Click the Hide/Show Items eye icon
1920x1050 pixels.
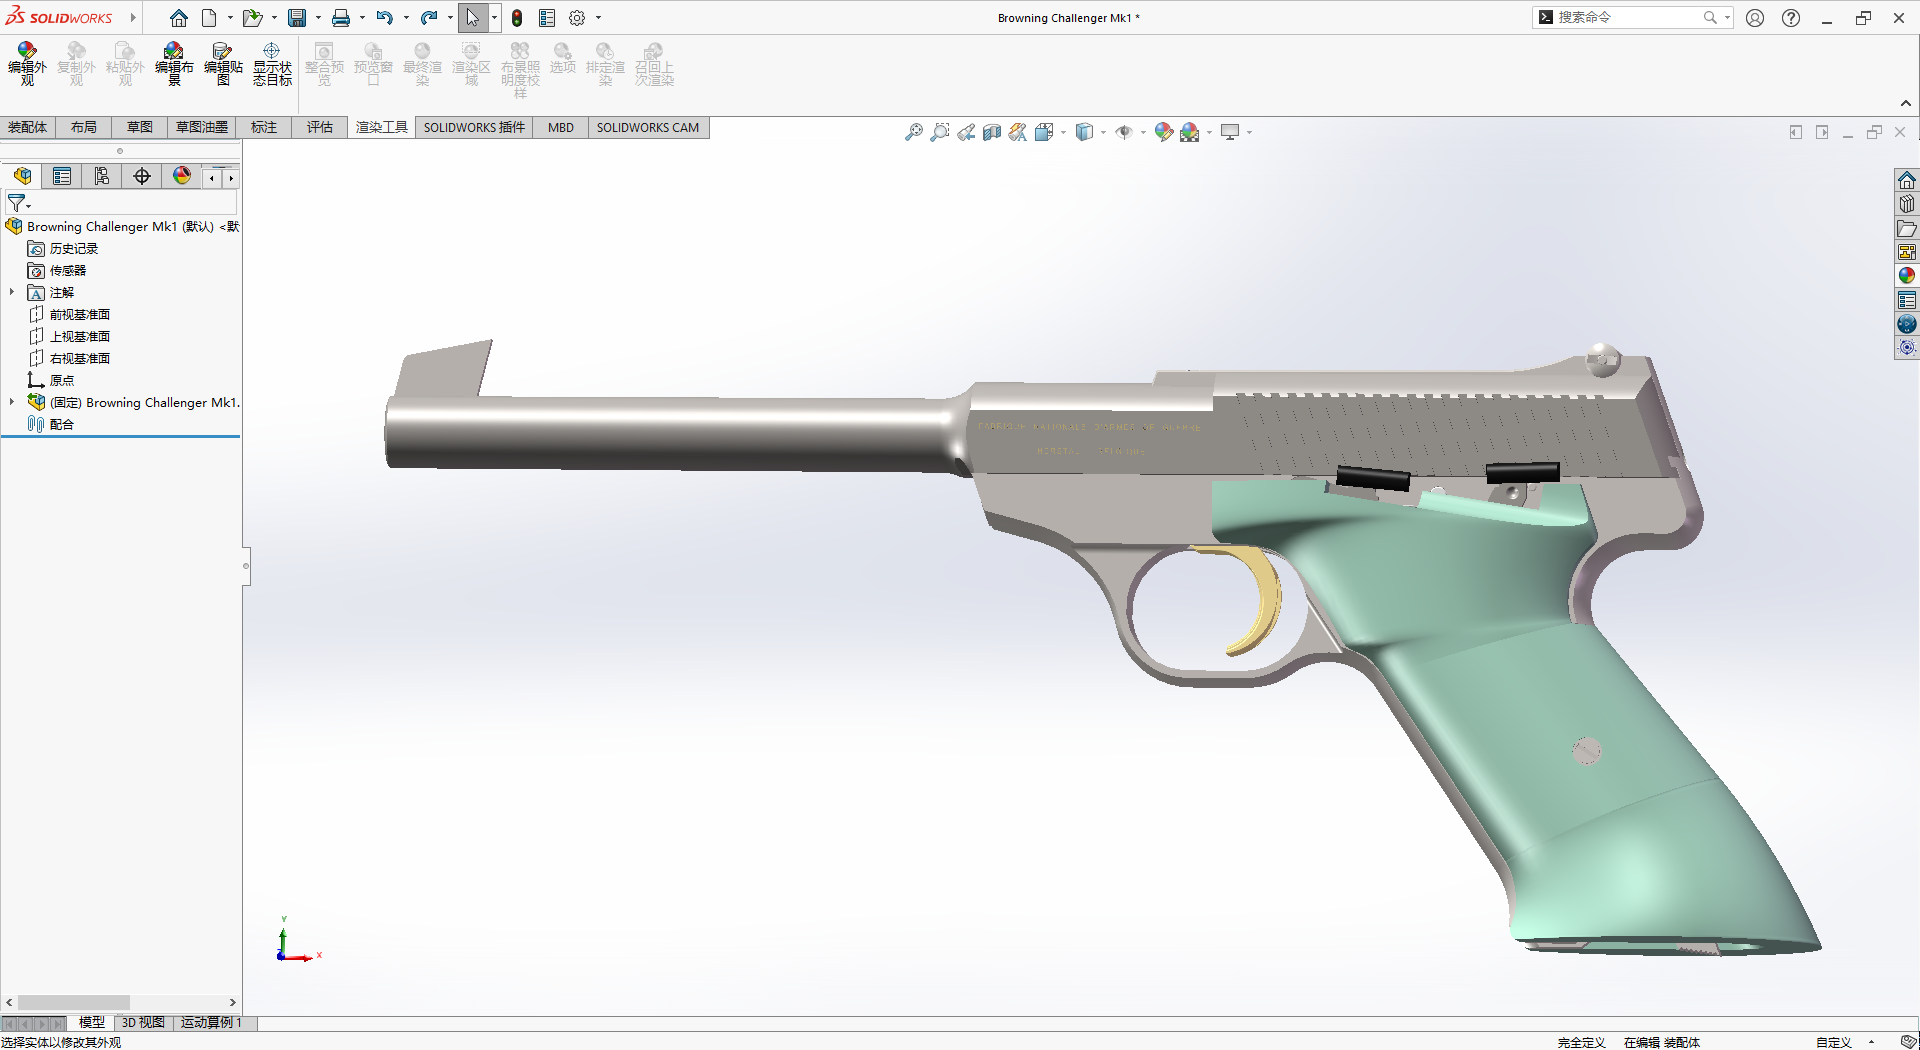coord(1124,132)
